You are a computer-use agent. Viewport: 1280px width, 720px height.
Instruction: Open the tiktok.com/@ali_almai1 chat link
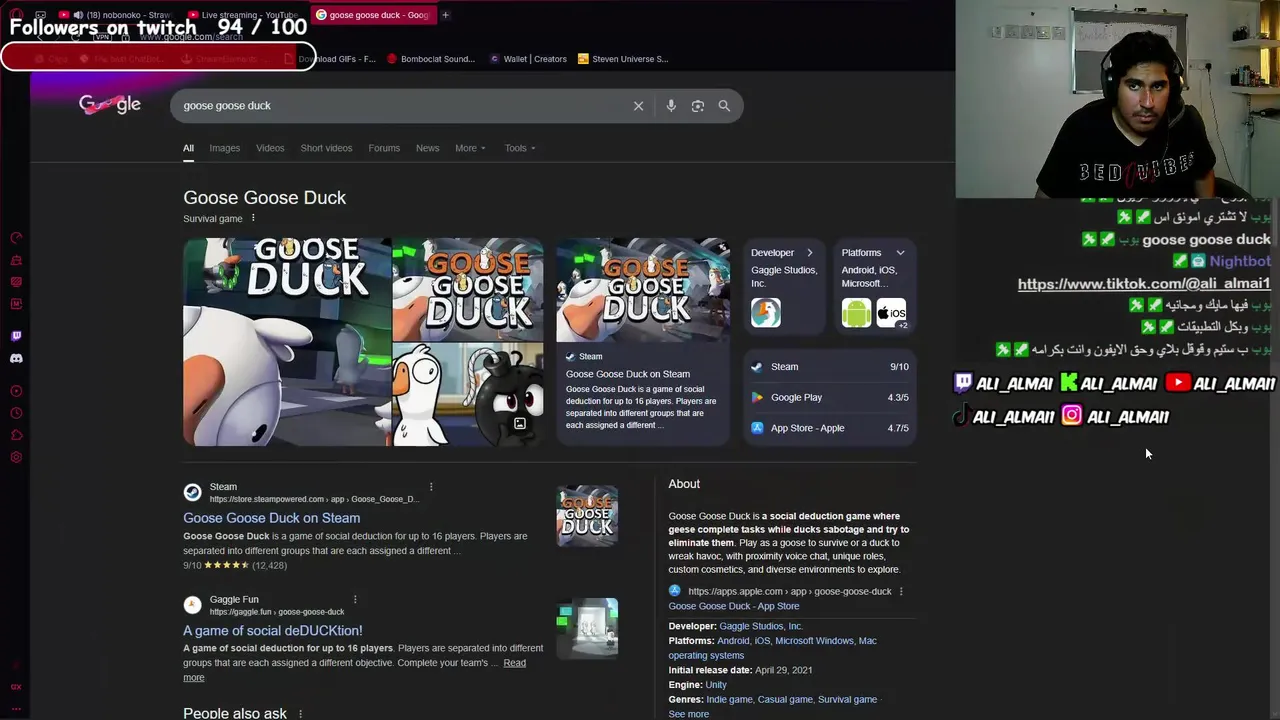1143,284
